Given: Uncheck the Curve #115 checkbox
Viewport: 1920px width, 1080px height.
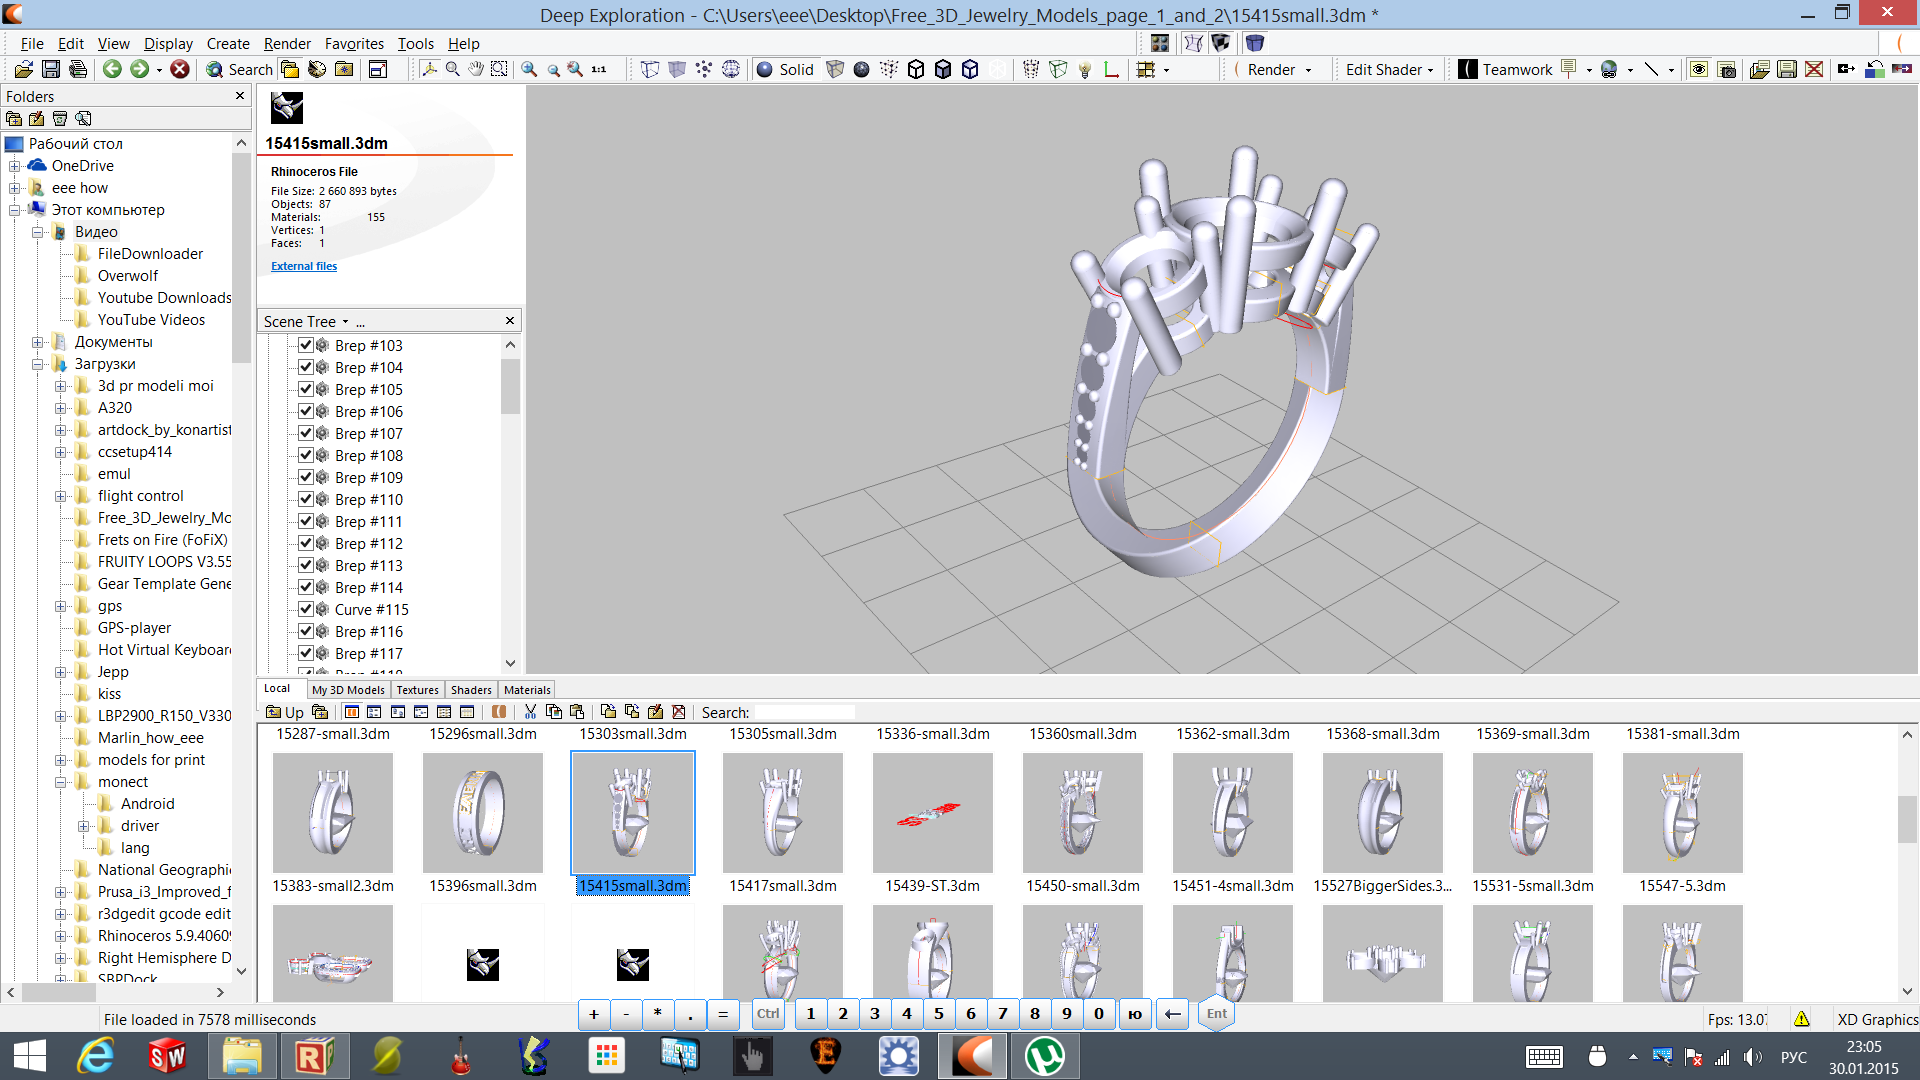Looking at the screenshot, I should [x=306, y=609].
